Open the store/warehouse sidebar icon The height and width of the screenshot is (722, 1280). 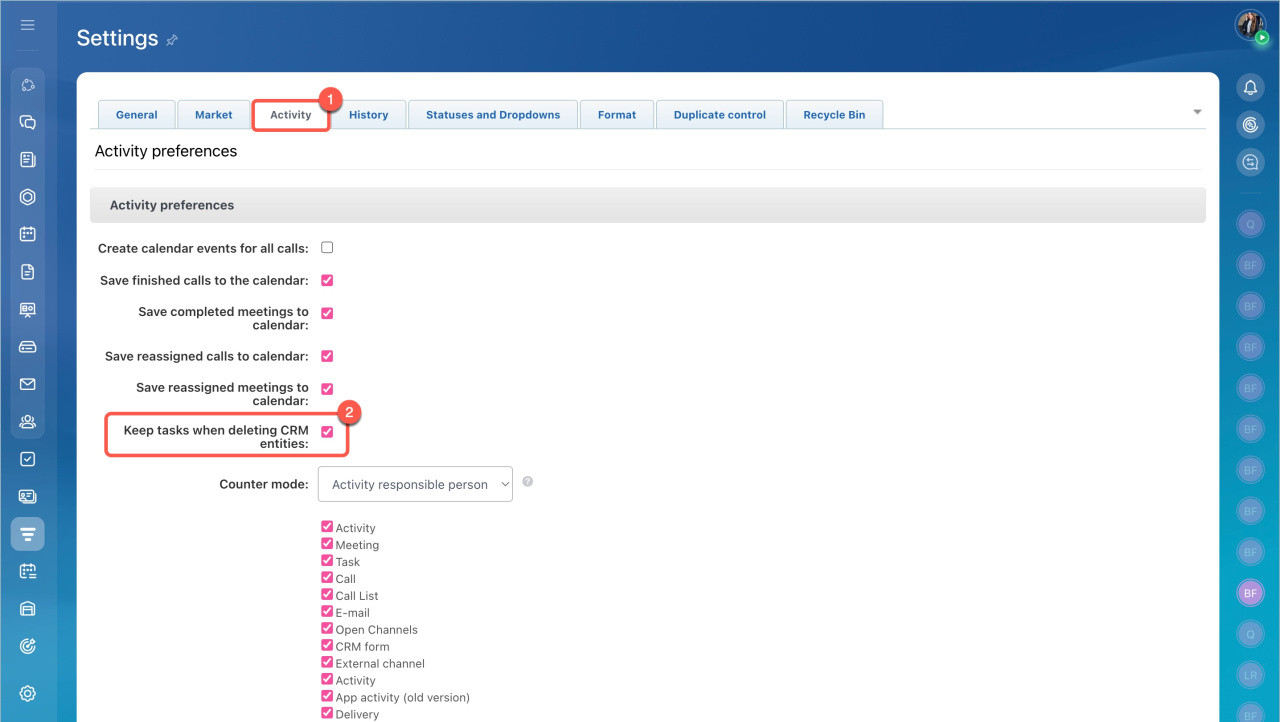click(x=28, y=609)
